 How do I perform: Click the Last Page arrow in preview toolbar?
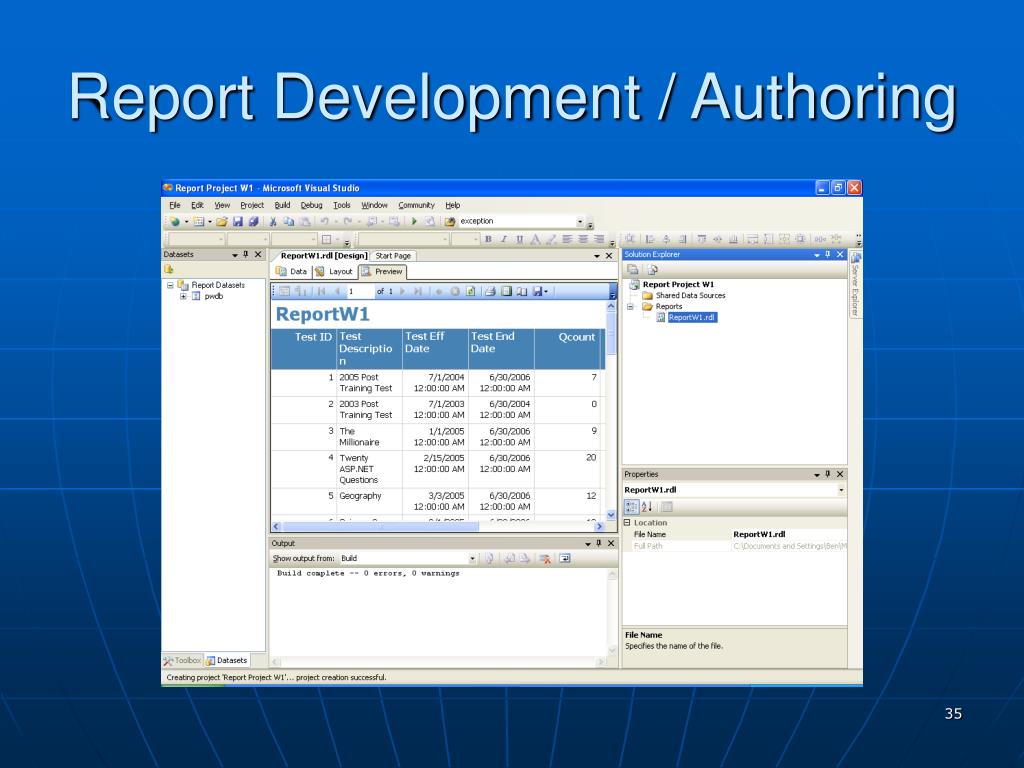(418, 291)
